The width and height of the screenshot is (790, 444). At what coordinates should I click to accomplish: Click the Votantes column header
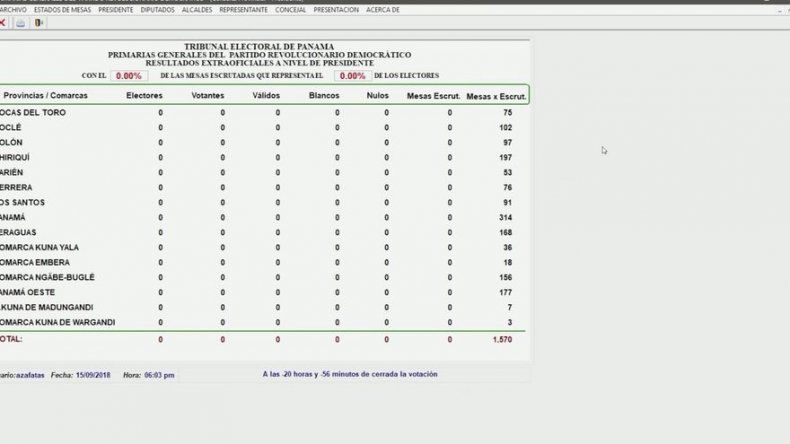[208, 95]
